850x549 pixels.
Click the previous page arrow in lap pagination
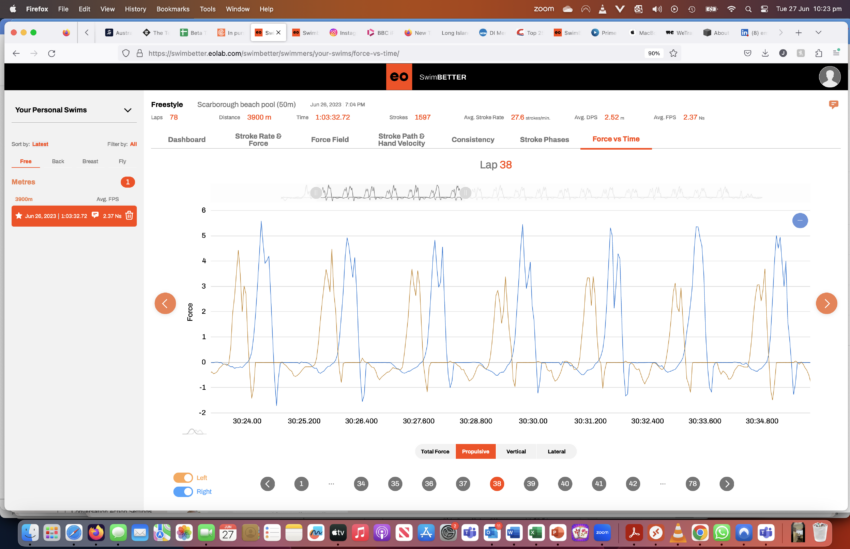[x=267, y=483]
